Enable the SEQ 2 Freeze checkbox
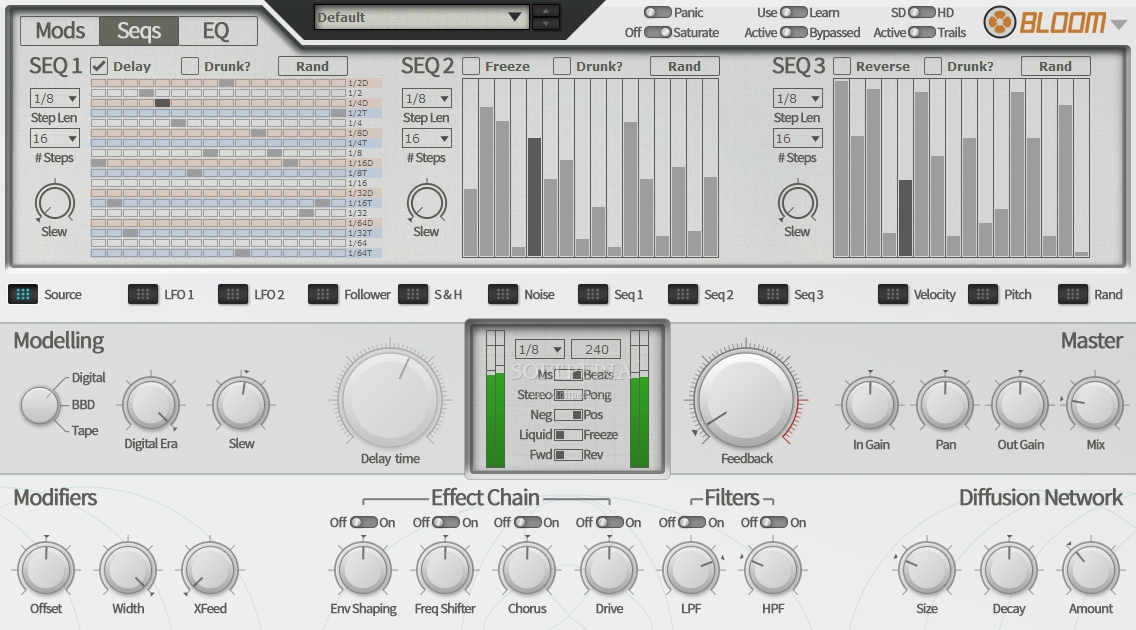Screen dimensions: 1136x630 (471, 66)
